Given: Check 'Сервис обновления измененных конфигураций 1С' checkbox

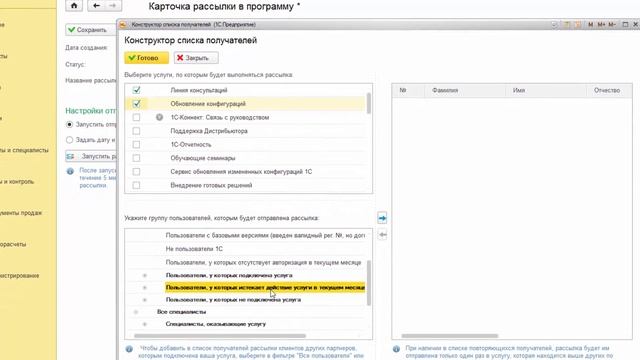Looking at the screenshot, I should (x=136, y=172).
